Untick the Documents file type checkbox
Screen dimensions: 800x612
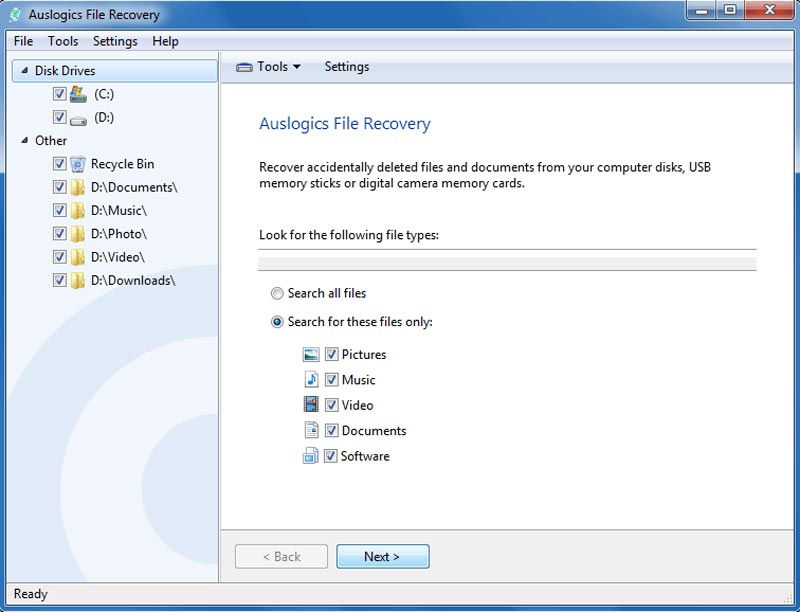[x=332, y=430]
